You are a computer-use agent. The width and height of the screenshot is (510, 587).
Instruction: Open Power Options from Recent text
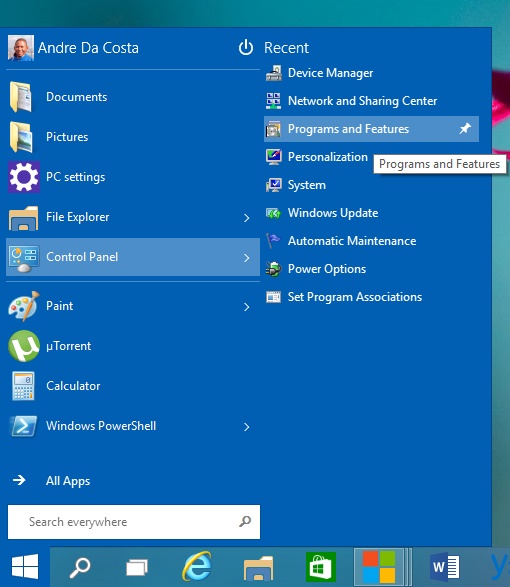327,269
